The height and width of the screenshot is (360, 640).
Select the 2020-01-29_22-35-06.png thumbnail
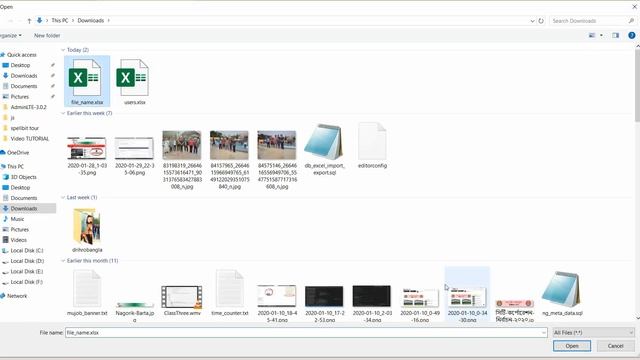(134, 156)
